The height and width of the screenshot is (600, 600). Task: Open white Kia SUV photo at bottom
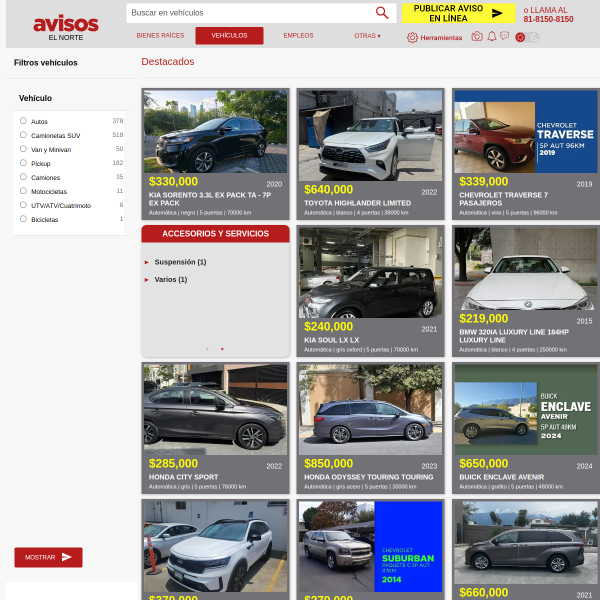click(215, 546)
